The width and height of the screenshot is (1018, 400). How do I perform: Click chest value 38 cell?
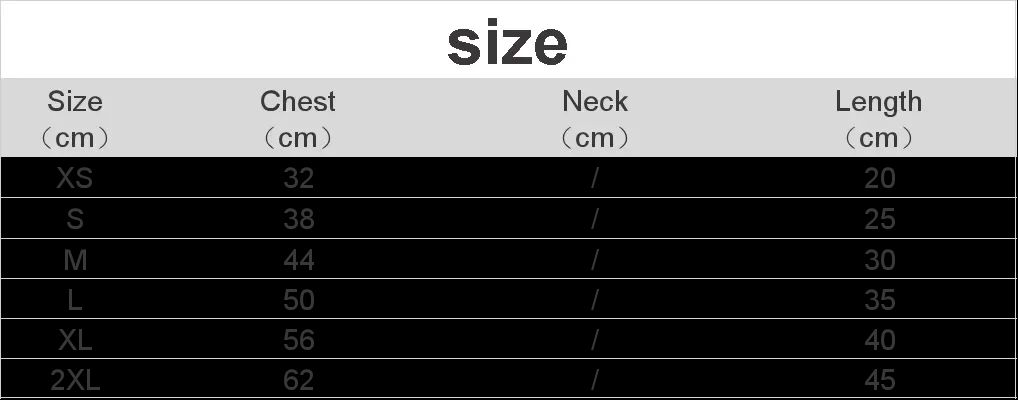click(x=298, y=219)
